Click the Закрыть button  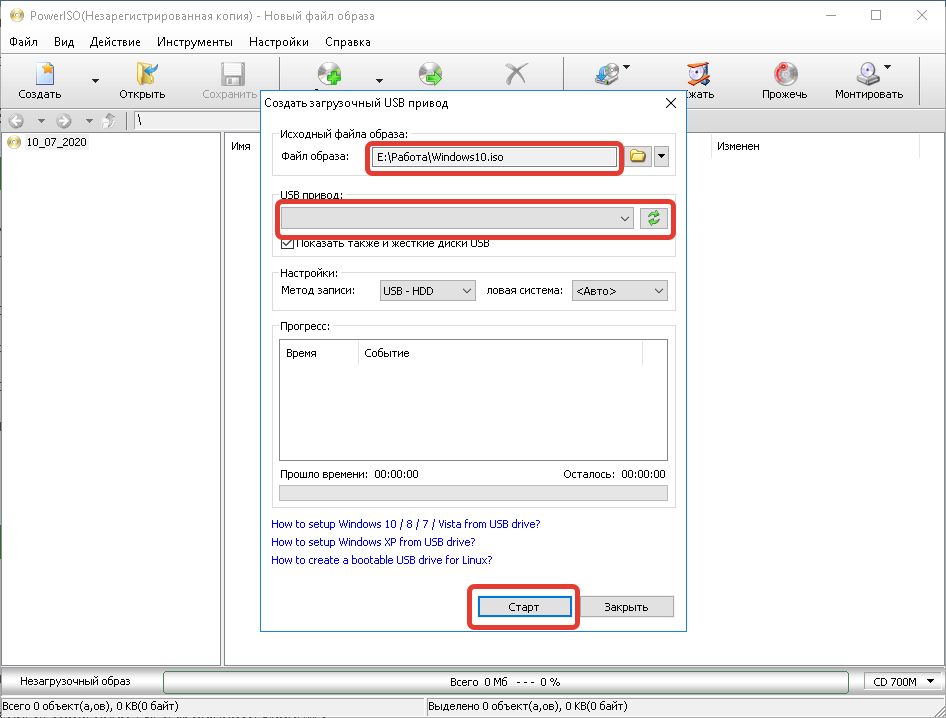pyautogui.click(x=626, y=607)
